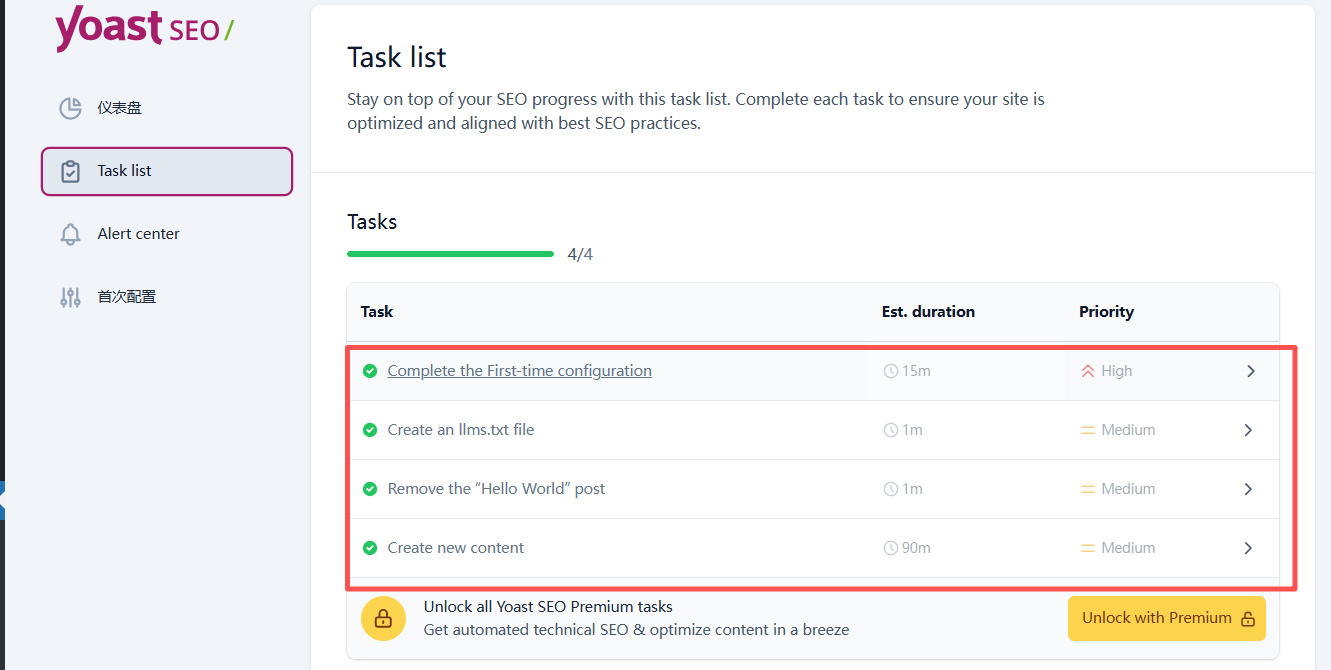Viewport: 1331px width, 670px height.
Task: Click the Alert center bell icon
Action: pyautogui.click(x=70, y=234)
